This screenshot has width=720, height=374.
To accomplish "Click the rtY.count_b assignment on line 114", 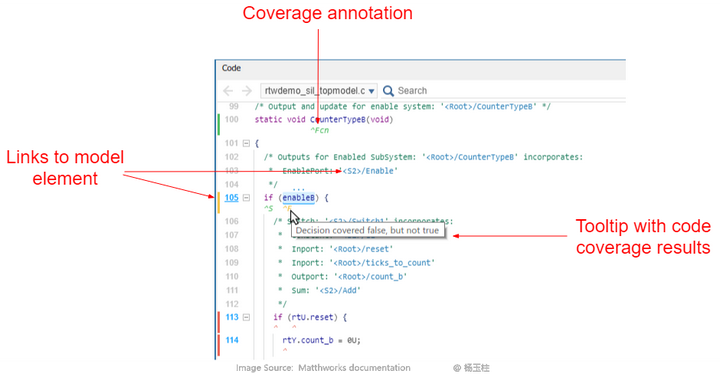I will (321, 340).
